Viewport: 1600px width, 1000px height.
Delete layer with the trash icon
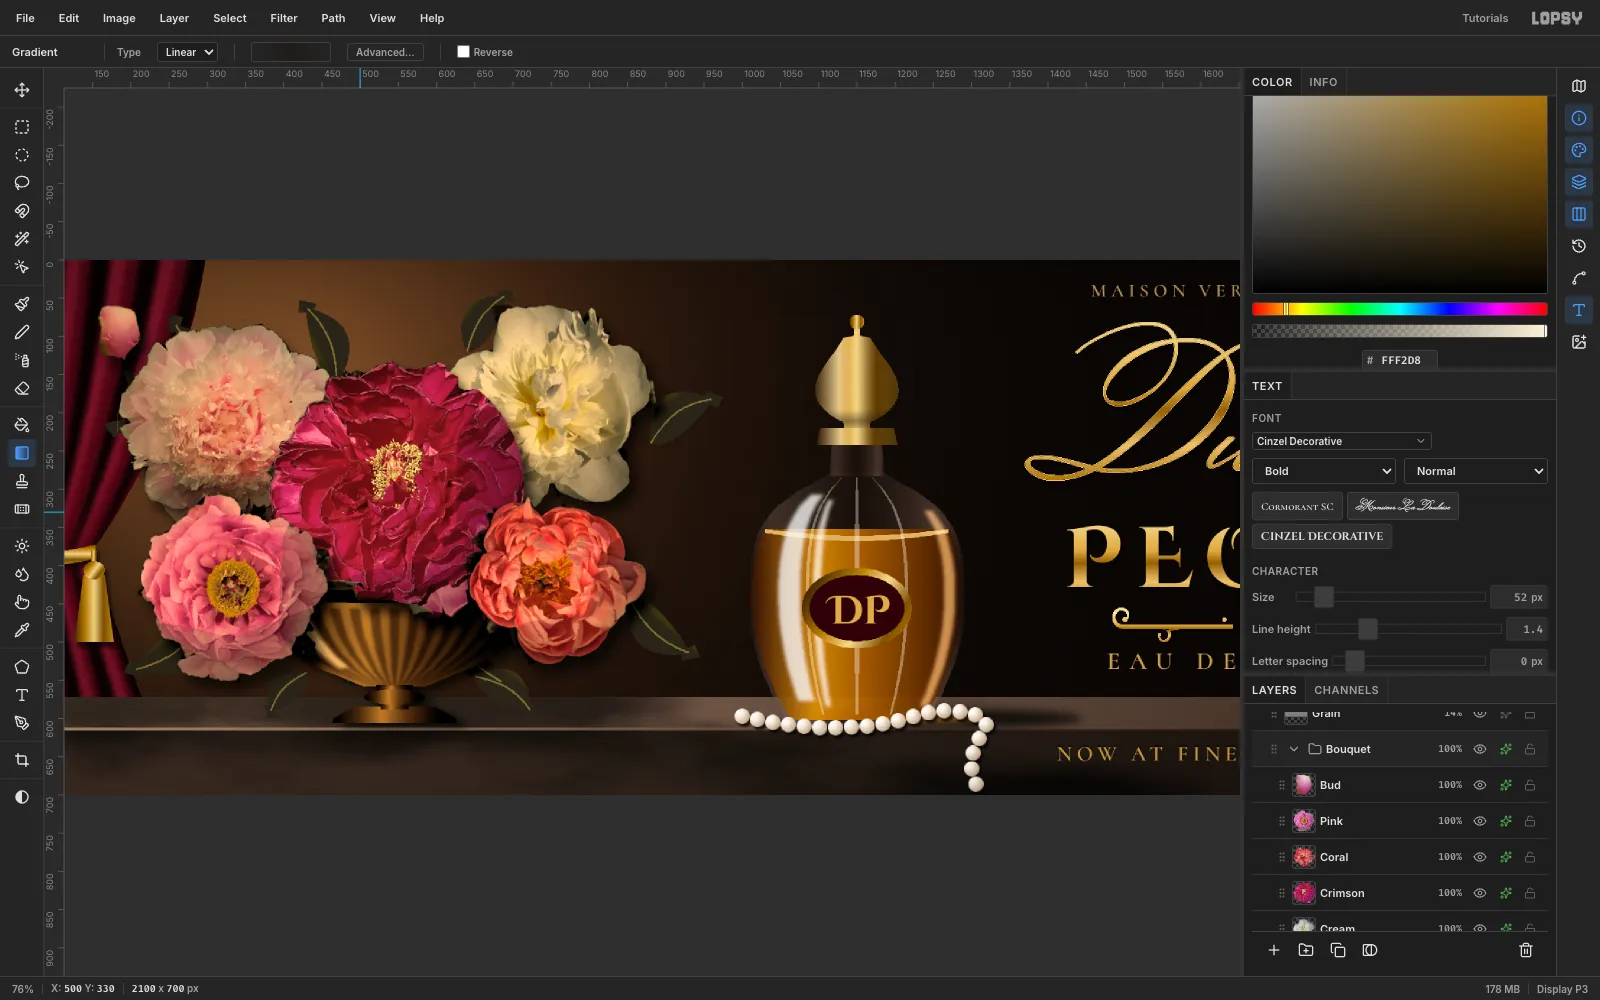coord(1526,950)
